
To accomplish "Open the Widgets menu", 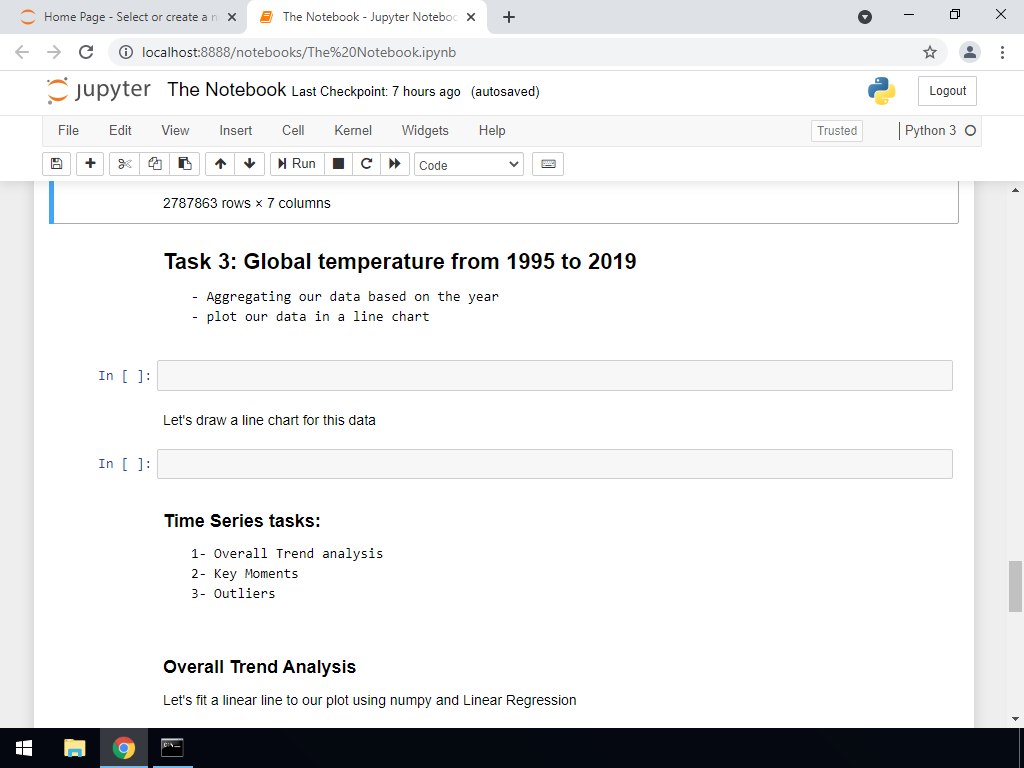I will (x=425, y=131).
